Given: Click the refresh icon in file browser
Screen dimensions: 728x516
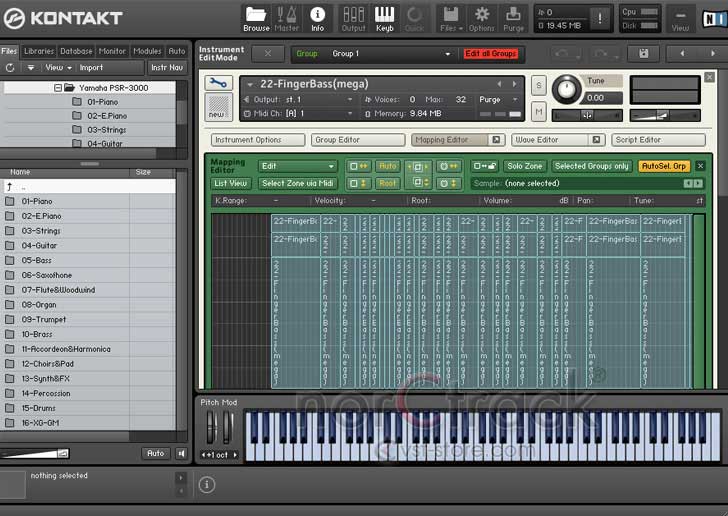Looking at the screenshot, I should pyautogui.click(x=10, y=68).
